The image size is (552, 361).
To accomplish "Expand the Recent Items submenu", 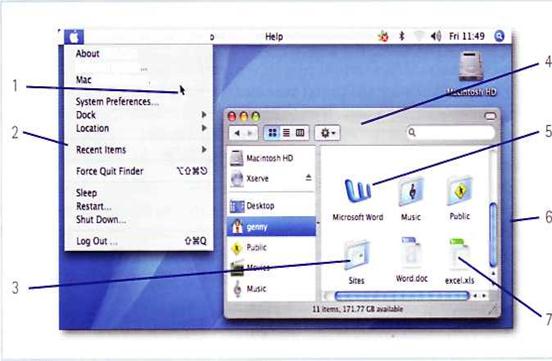I will pos(139,150).
